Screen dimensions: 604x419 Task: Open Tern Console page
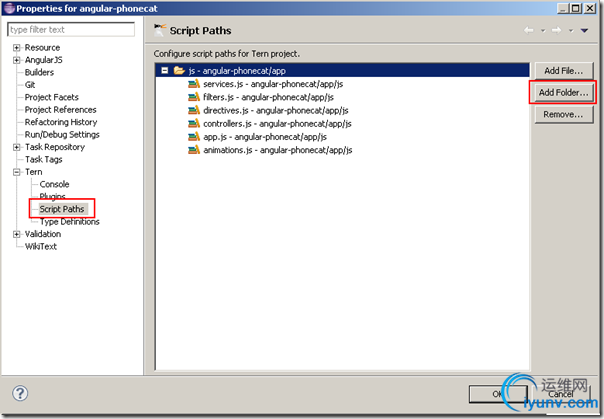pos(54,184)
